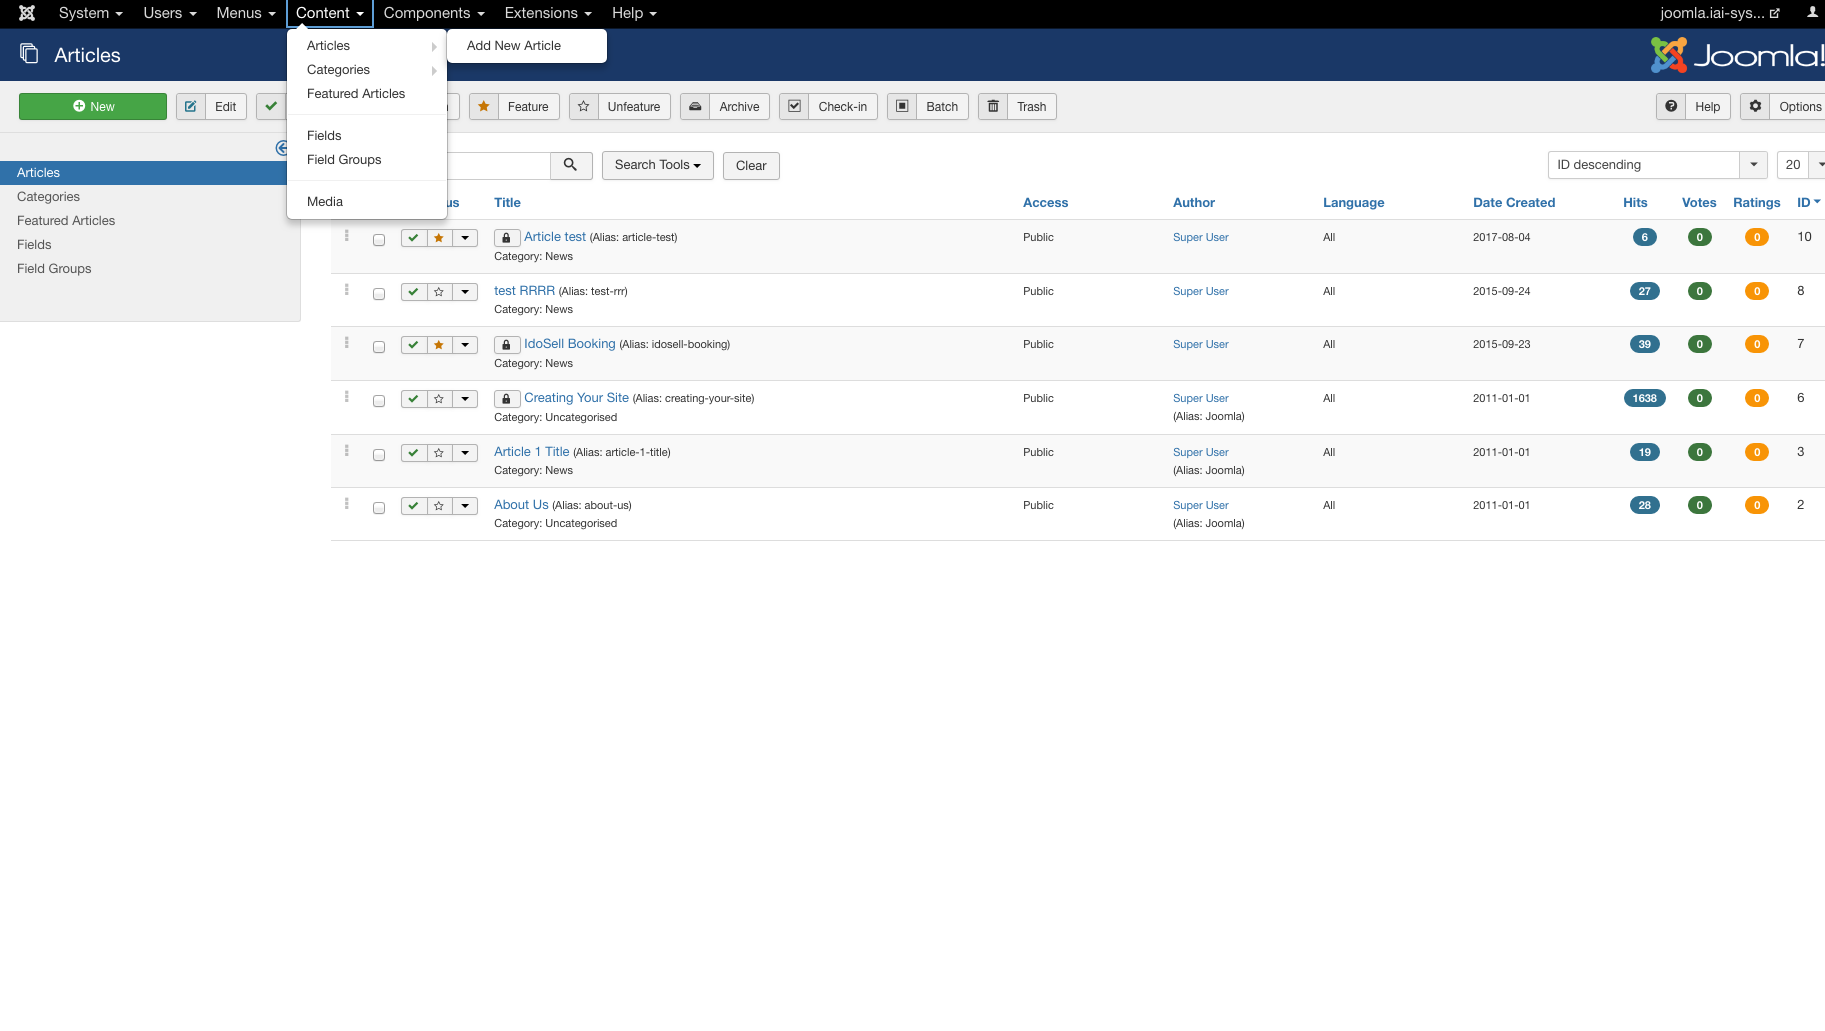Open status actions dropdown for About Us
The height and width of the screenshot is (1031, 1825).
pyautogui.click(x=465, y=506)
